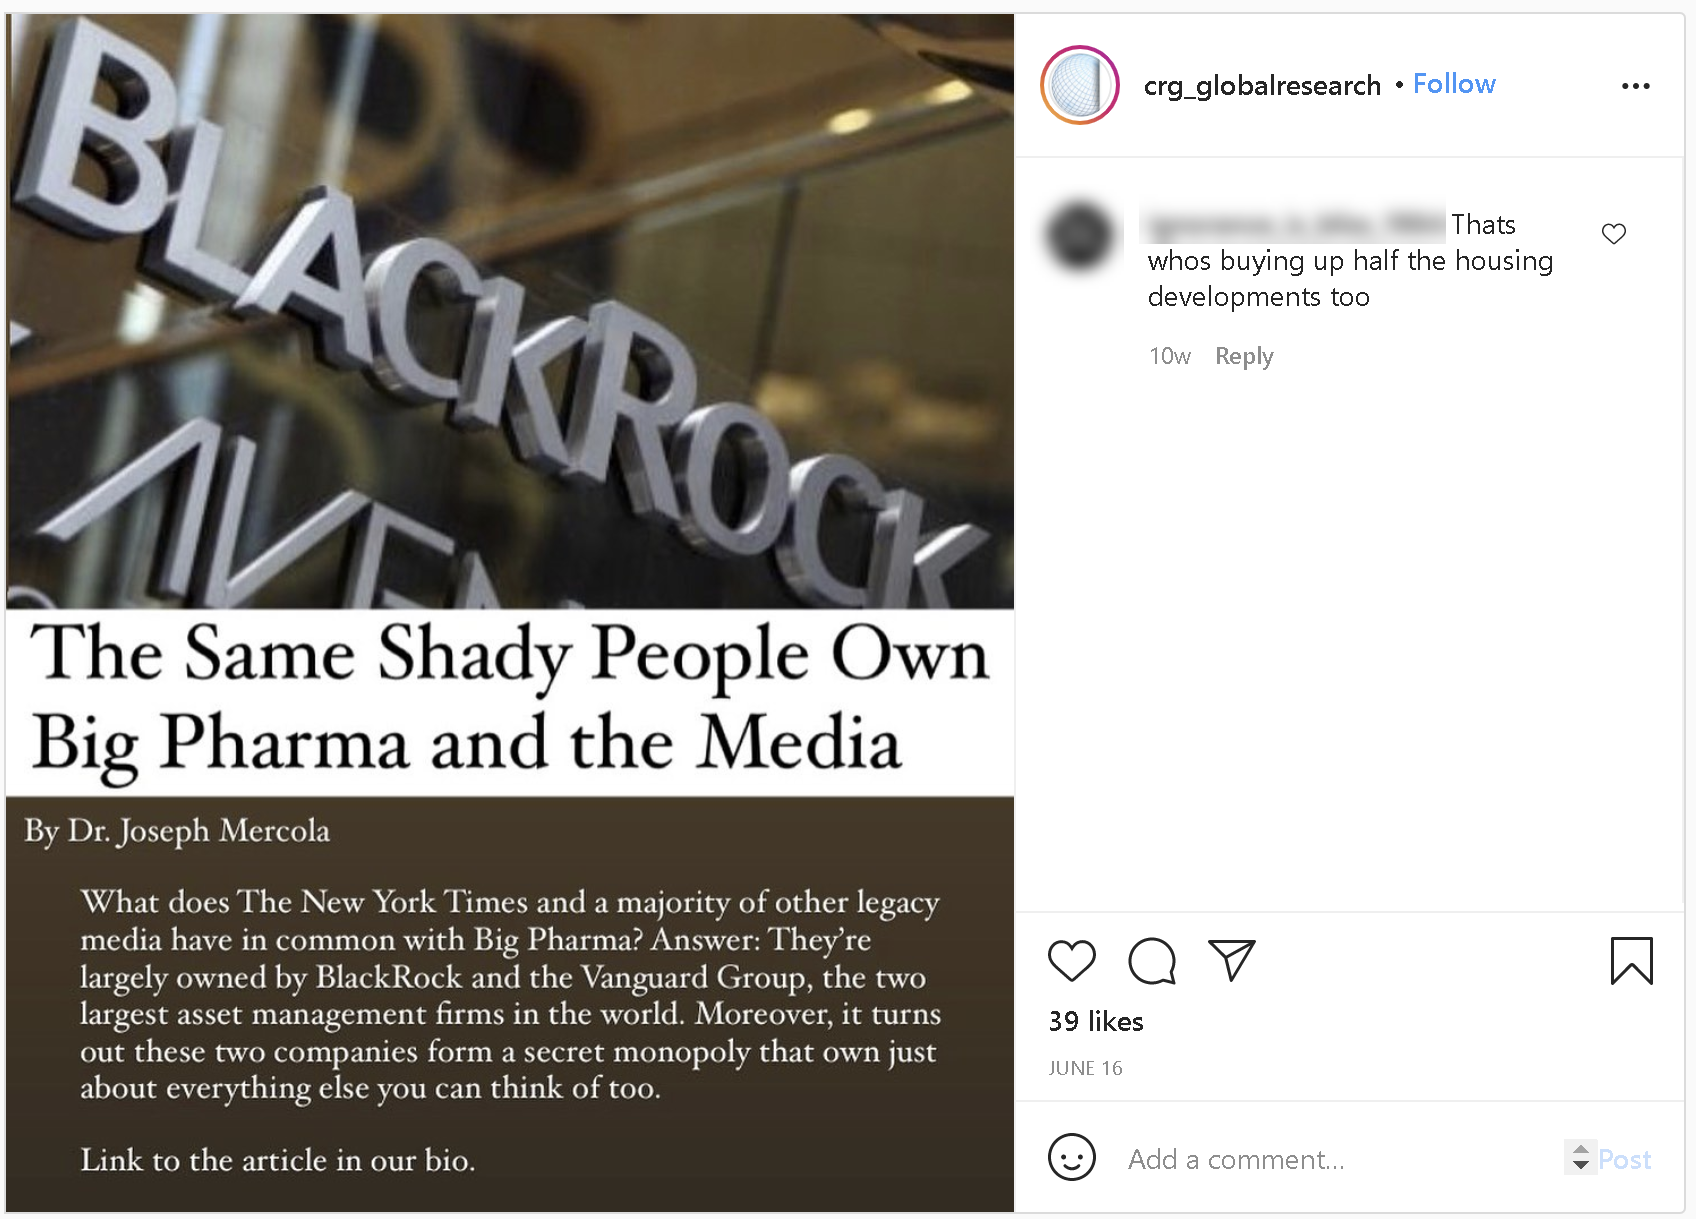Open crg_globalresearch profile picture
Image resolution: width=1696 pixels, height=1219 pixels.
click(x=1080, y=85)
